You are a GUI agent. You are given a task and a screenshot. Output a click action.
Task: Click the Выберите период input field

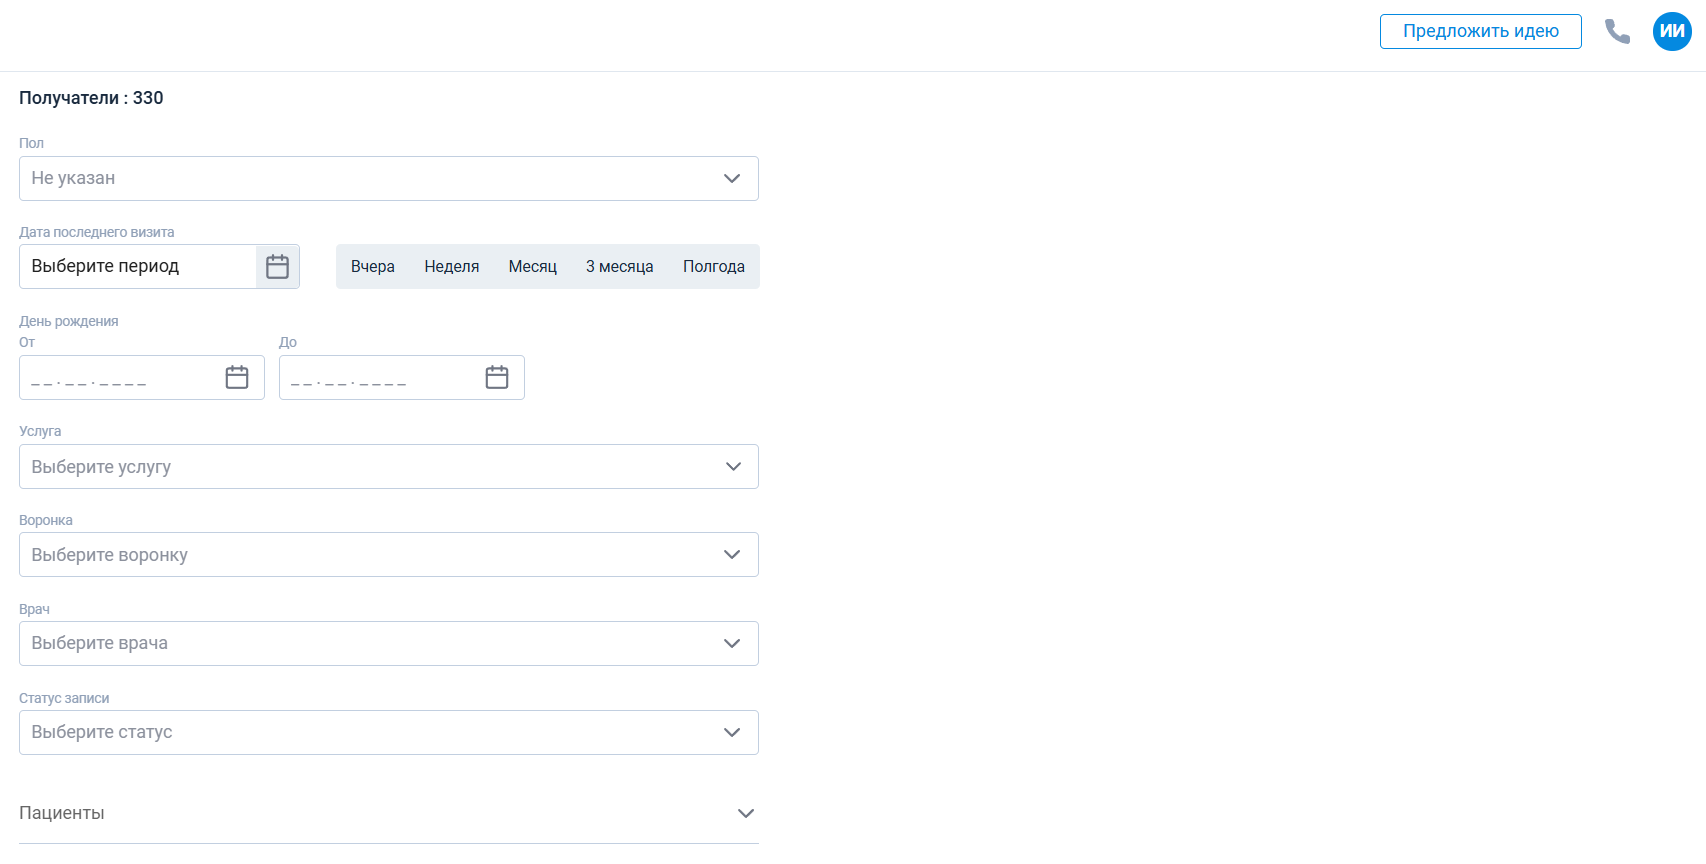pyautogui.click(x=138, y=266)
